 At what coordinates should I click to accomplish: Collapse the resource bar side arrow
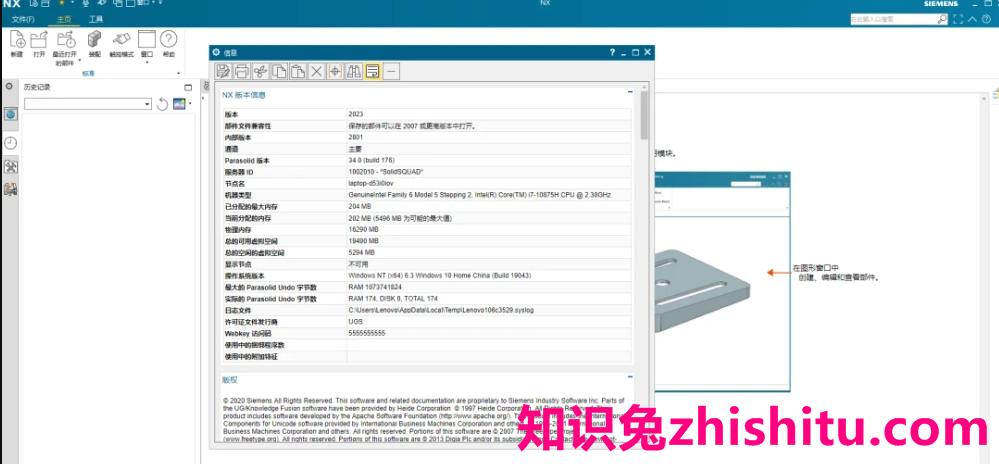tap(203, 98)
